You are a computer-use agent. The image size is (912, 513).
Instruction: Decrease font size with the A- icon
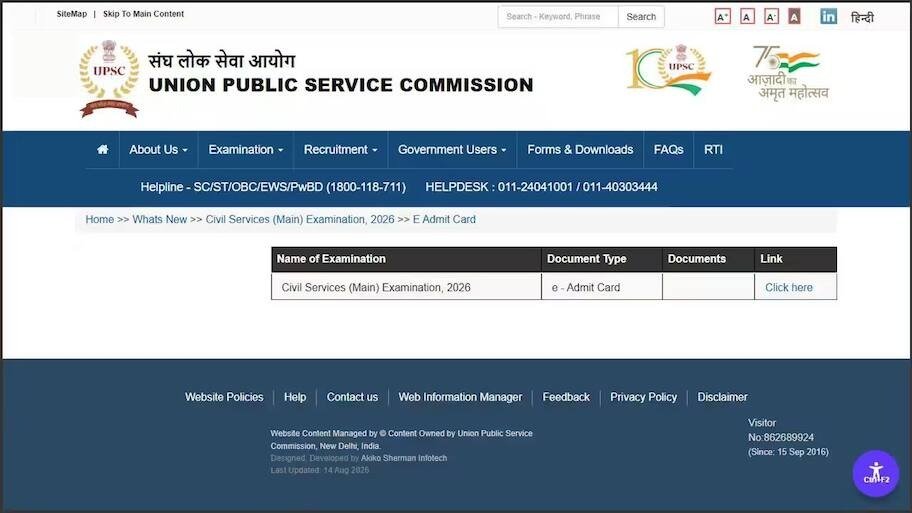click(x=771, y=16)
